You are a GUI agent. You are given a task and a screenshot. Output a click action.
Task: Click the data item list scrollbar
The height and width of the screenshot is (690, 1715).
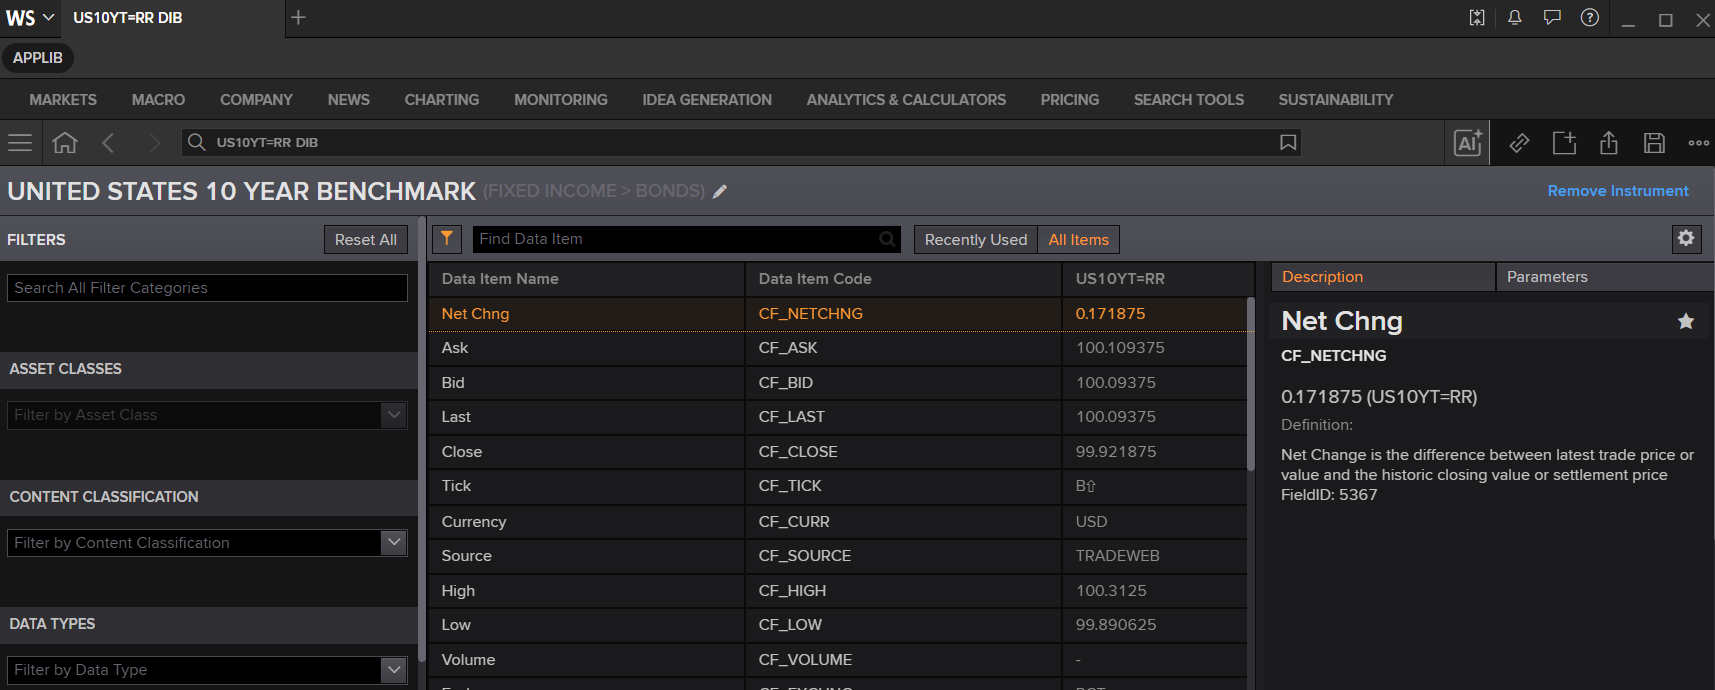click(x=1250, y=384)
